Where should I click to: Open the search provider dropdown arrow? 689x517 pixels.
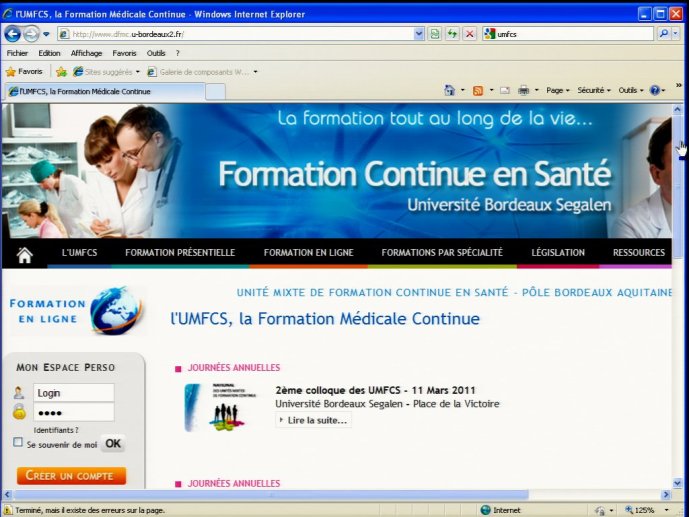point(675,34)
